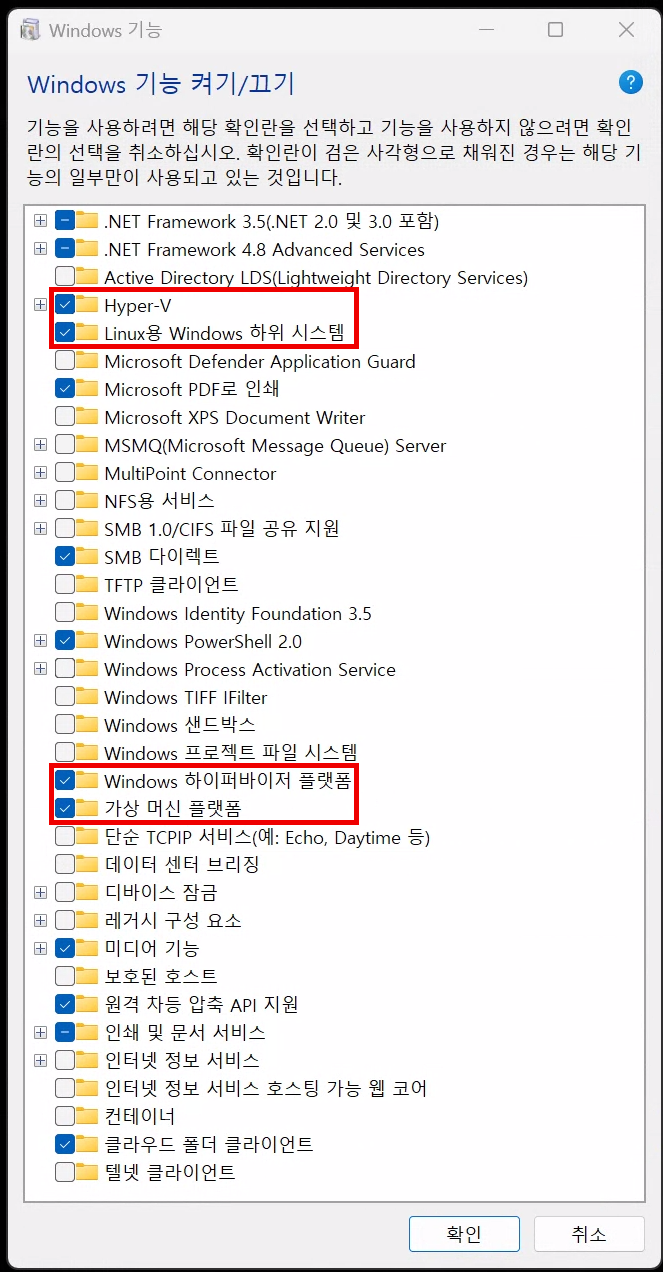Expand .NET Framework 4.8 Advanced Services node
Viewport: 663px width, 1272px height.
(x=40, y=249)
